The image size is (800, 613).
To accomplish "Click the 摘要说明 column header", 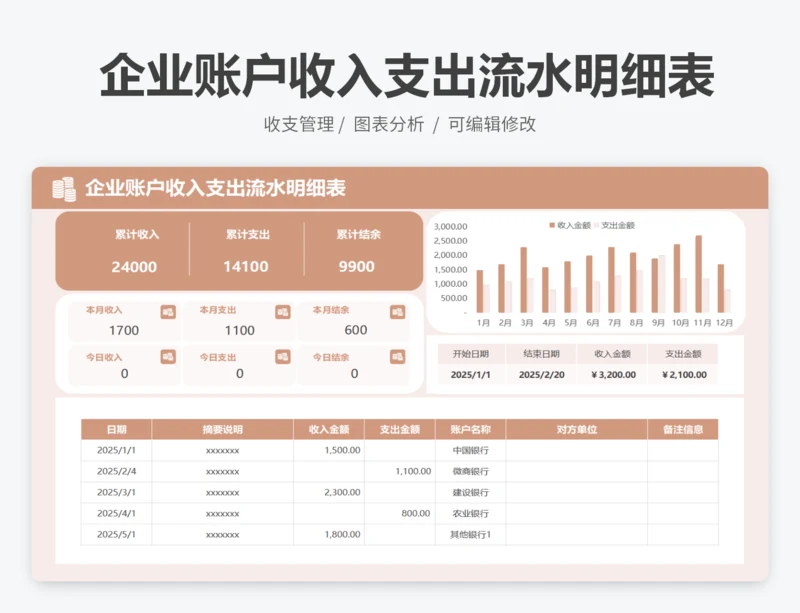I will click(x=222, y=430).
